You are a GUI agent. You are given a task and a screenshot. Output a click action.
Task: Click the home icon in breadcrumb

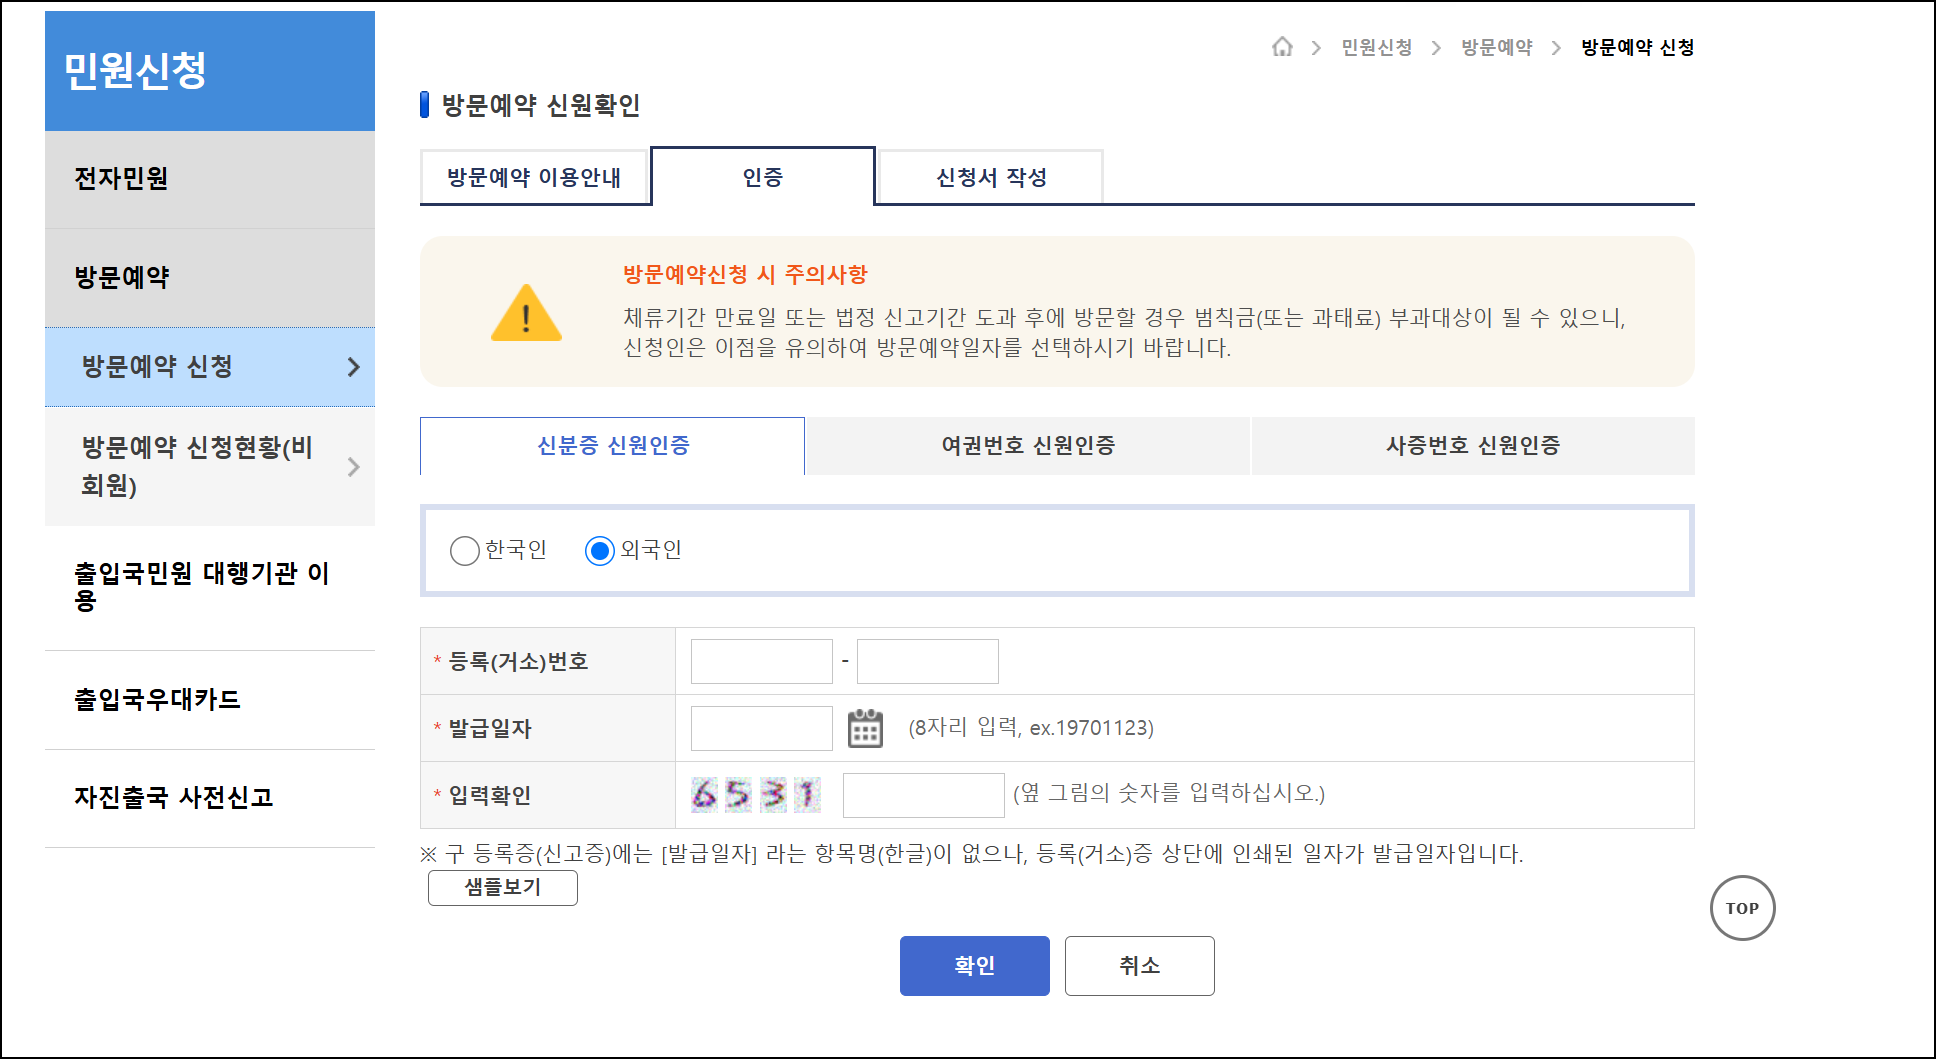1282,47
